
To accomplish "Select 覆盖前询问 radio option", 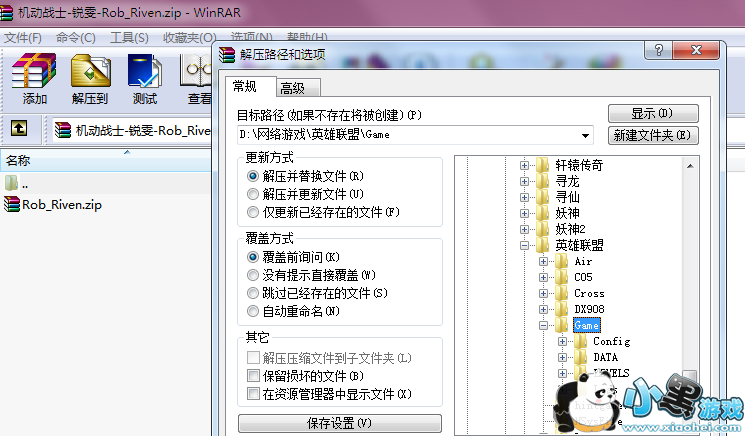I will 253,257.
